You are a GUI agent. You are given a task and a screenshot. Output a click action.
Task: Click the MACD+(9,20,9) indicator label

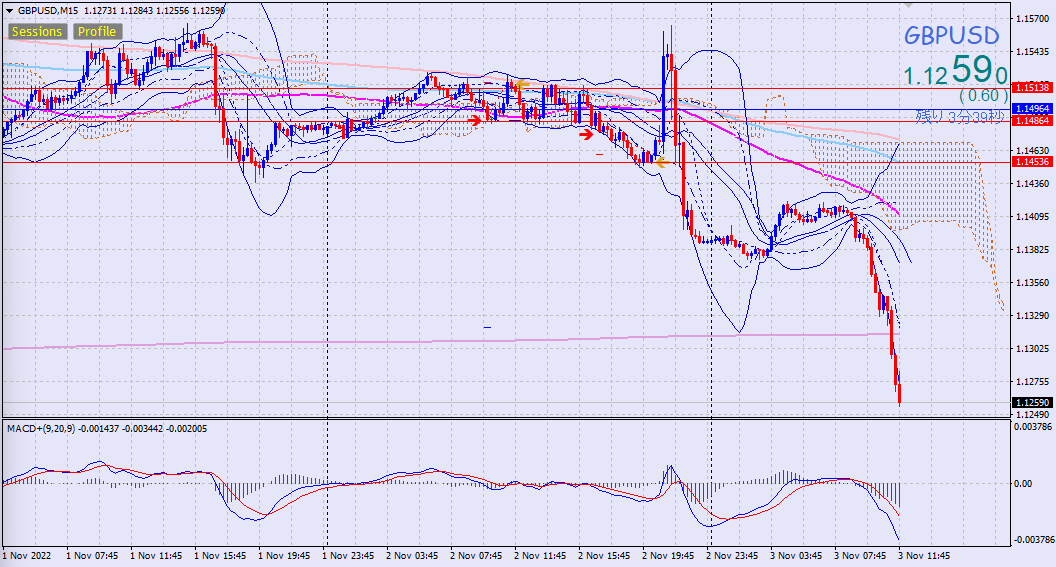[x=40, y=429]
